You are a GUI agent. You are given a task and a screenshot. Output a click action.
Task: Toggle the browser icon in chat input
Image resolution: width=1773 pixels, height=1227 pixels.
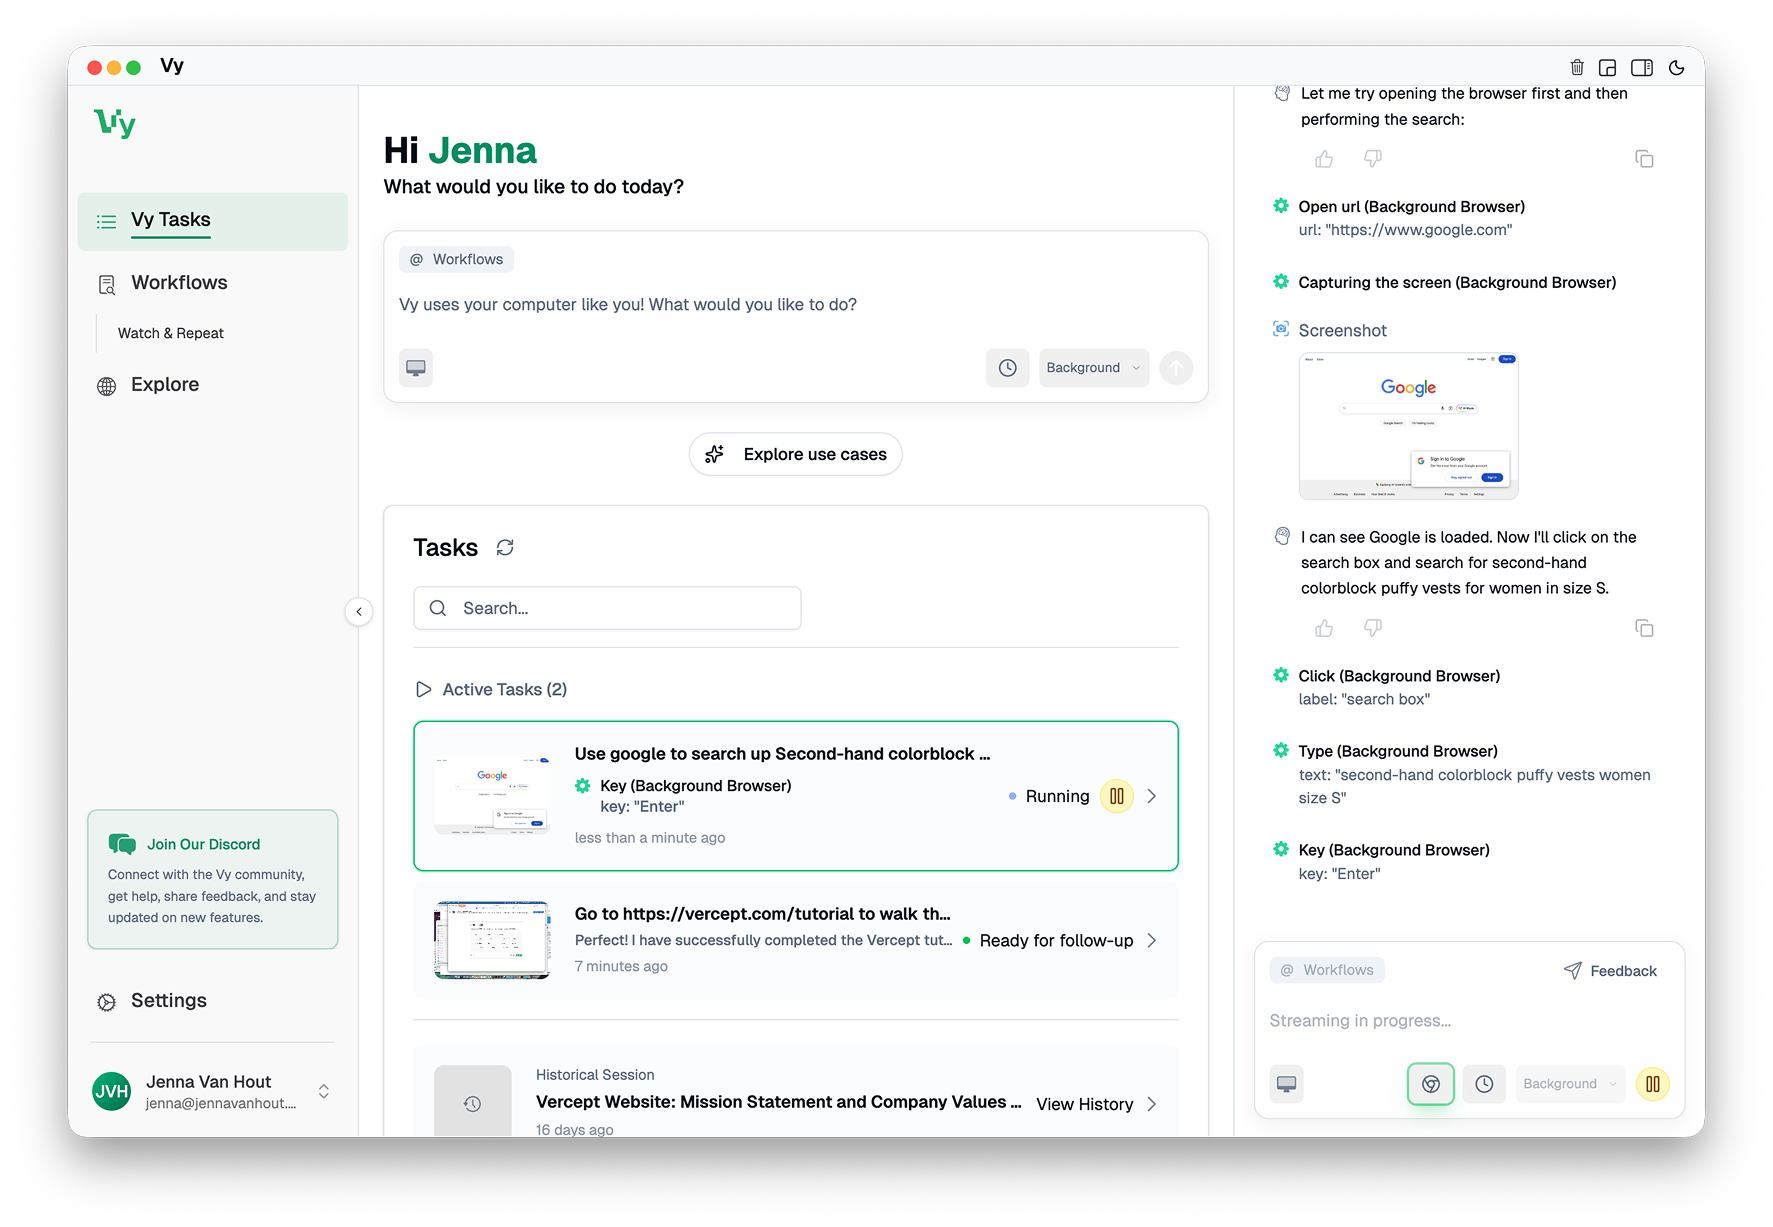tap(1431, 1084)
